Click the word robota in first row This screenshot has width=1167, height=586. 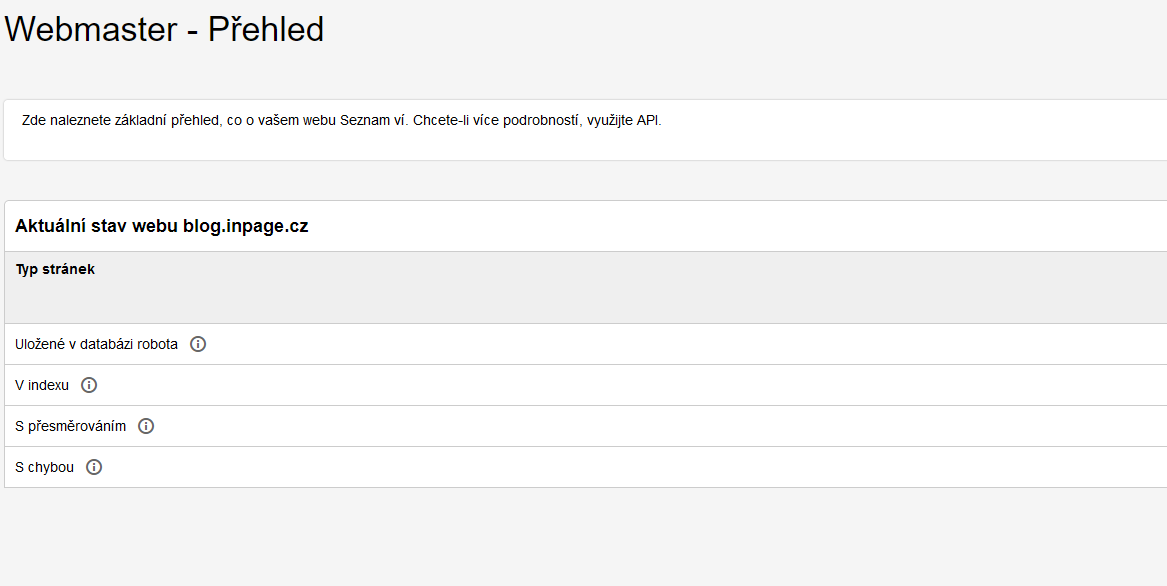[x=158, y=344]
